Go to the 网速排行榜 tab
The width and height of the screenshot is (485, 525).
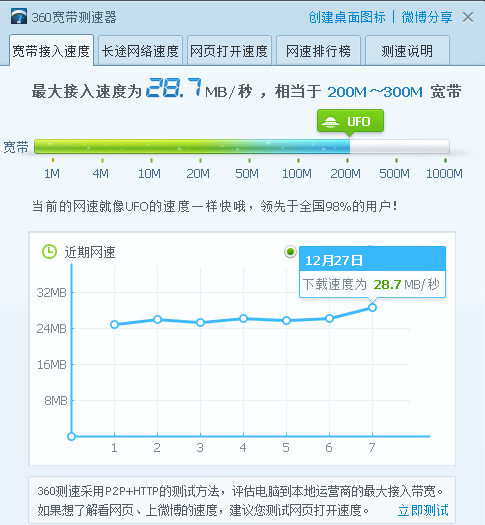[x=318, y=51]
